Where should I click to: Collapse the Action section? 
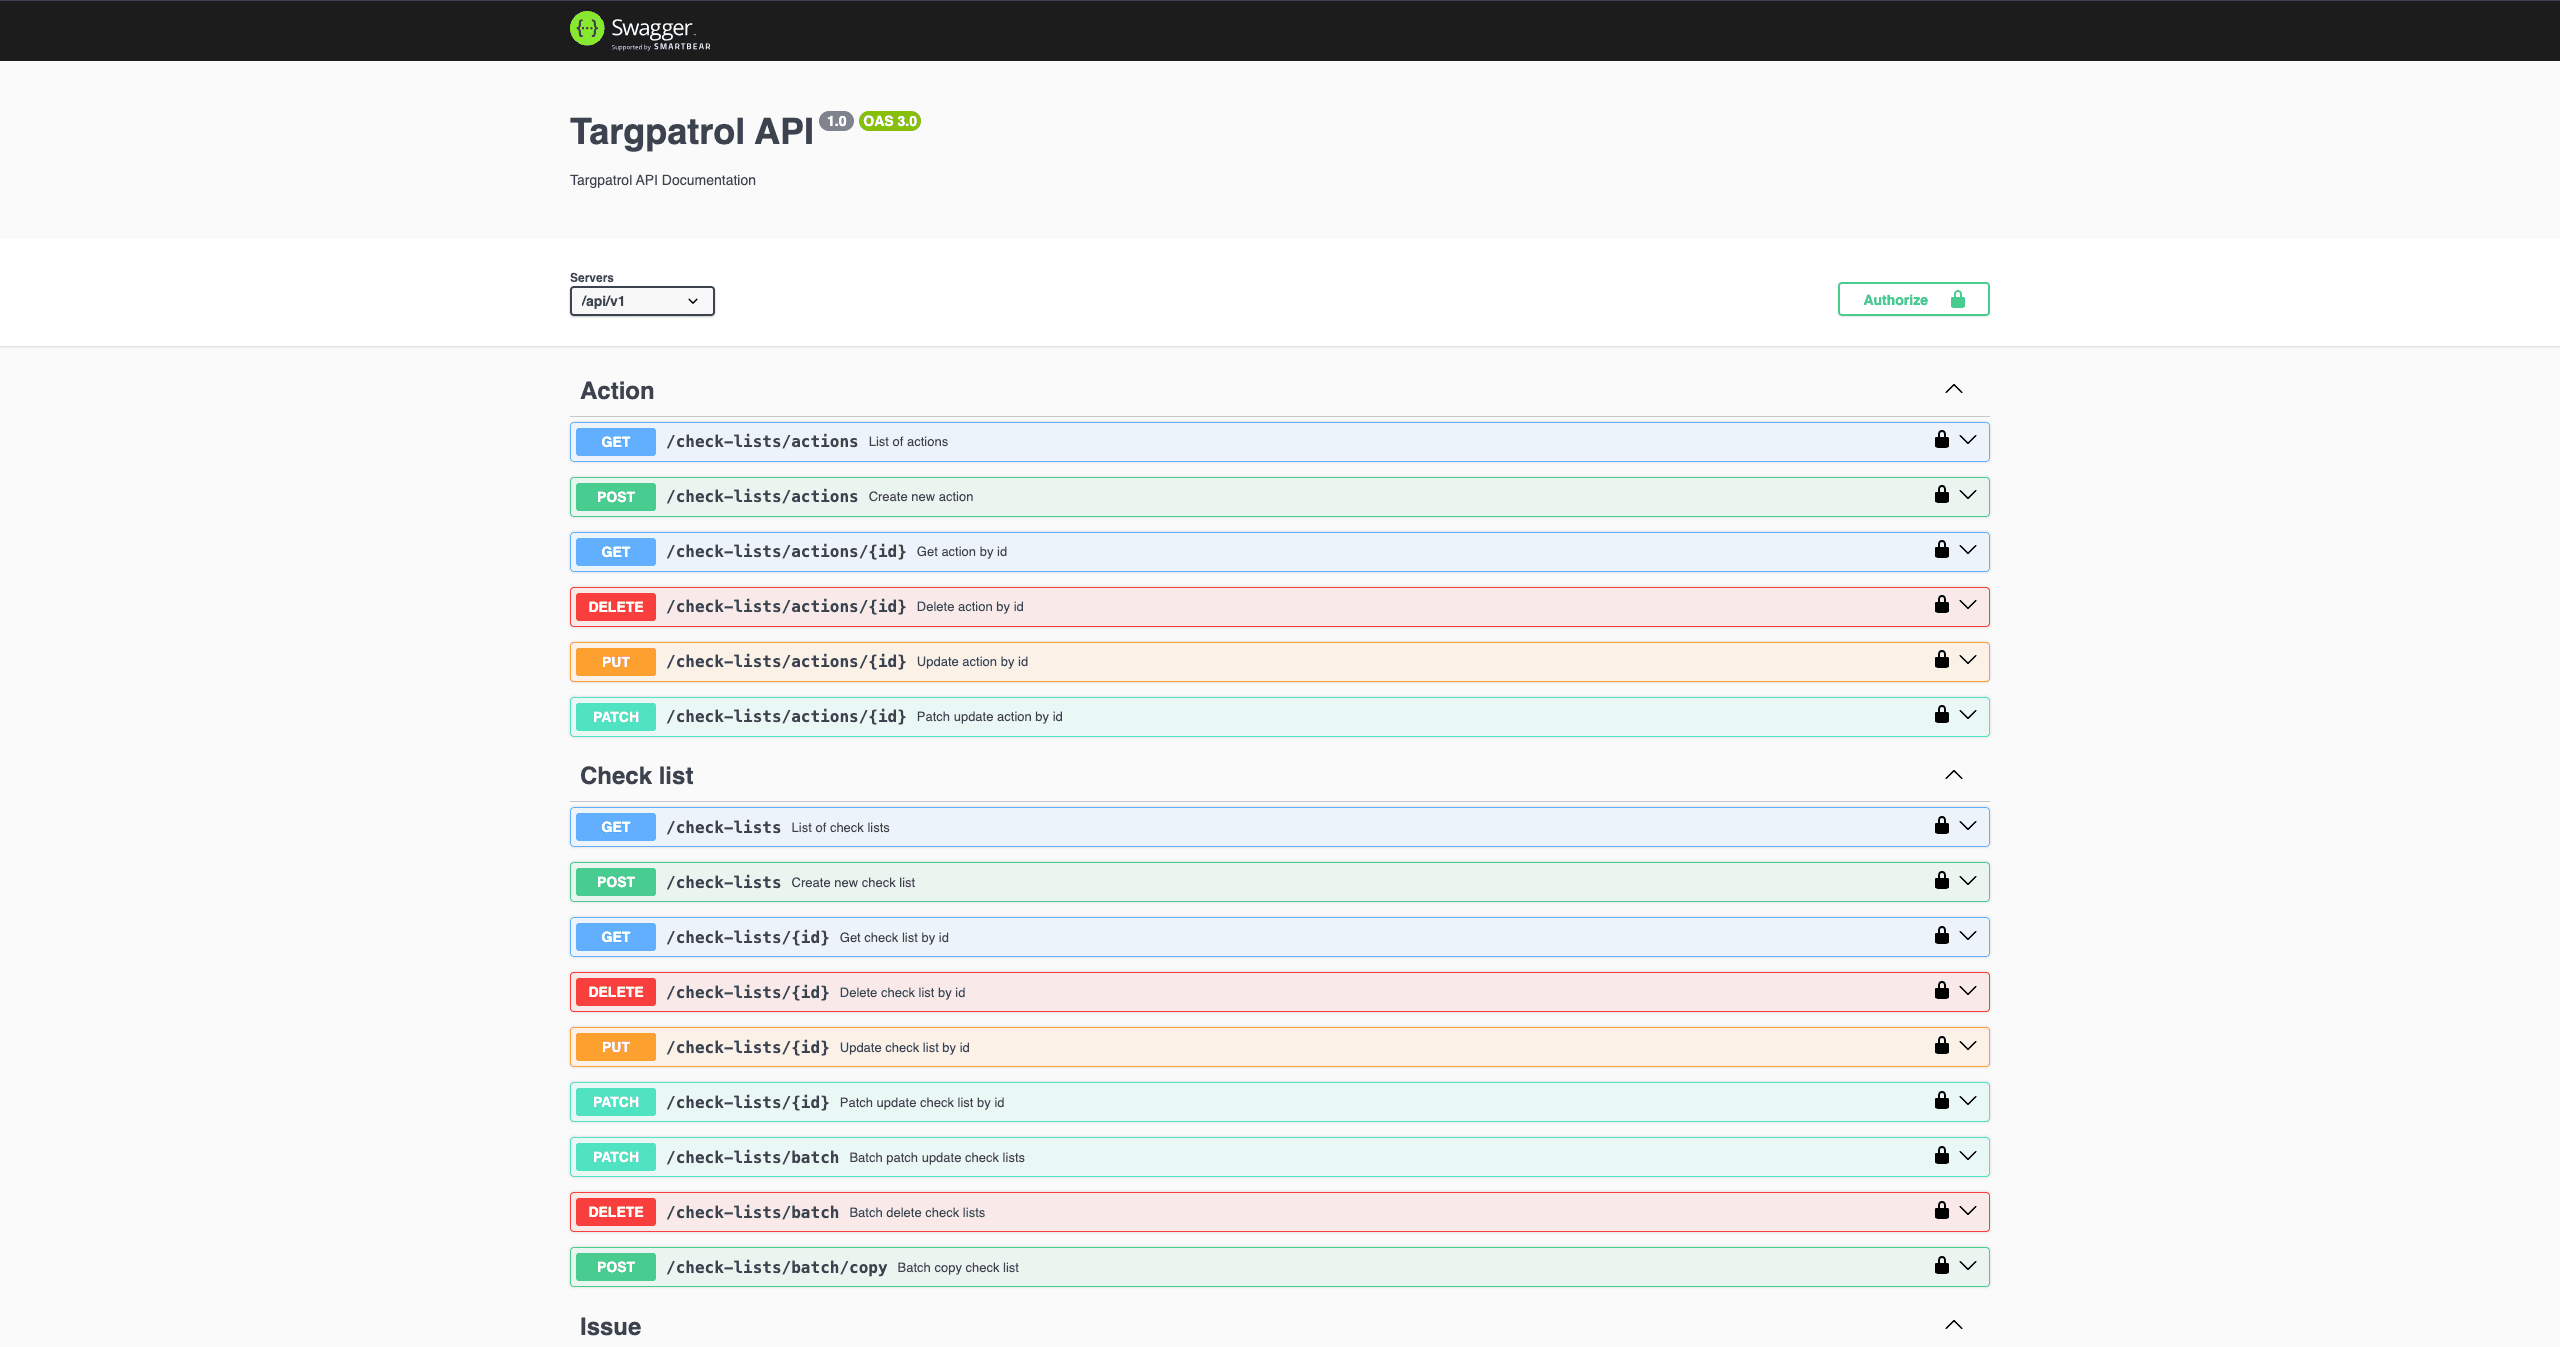pyautogui.click(x=1956, y=389)
